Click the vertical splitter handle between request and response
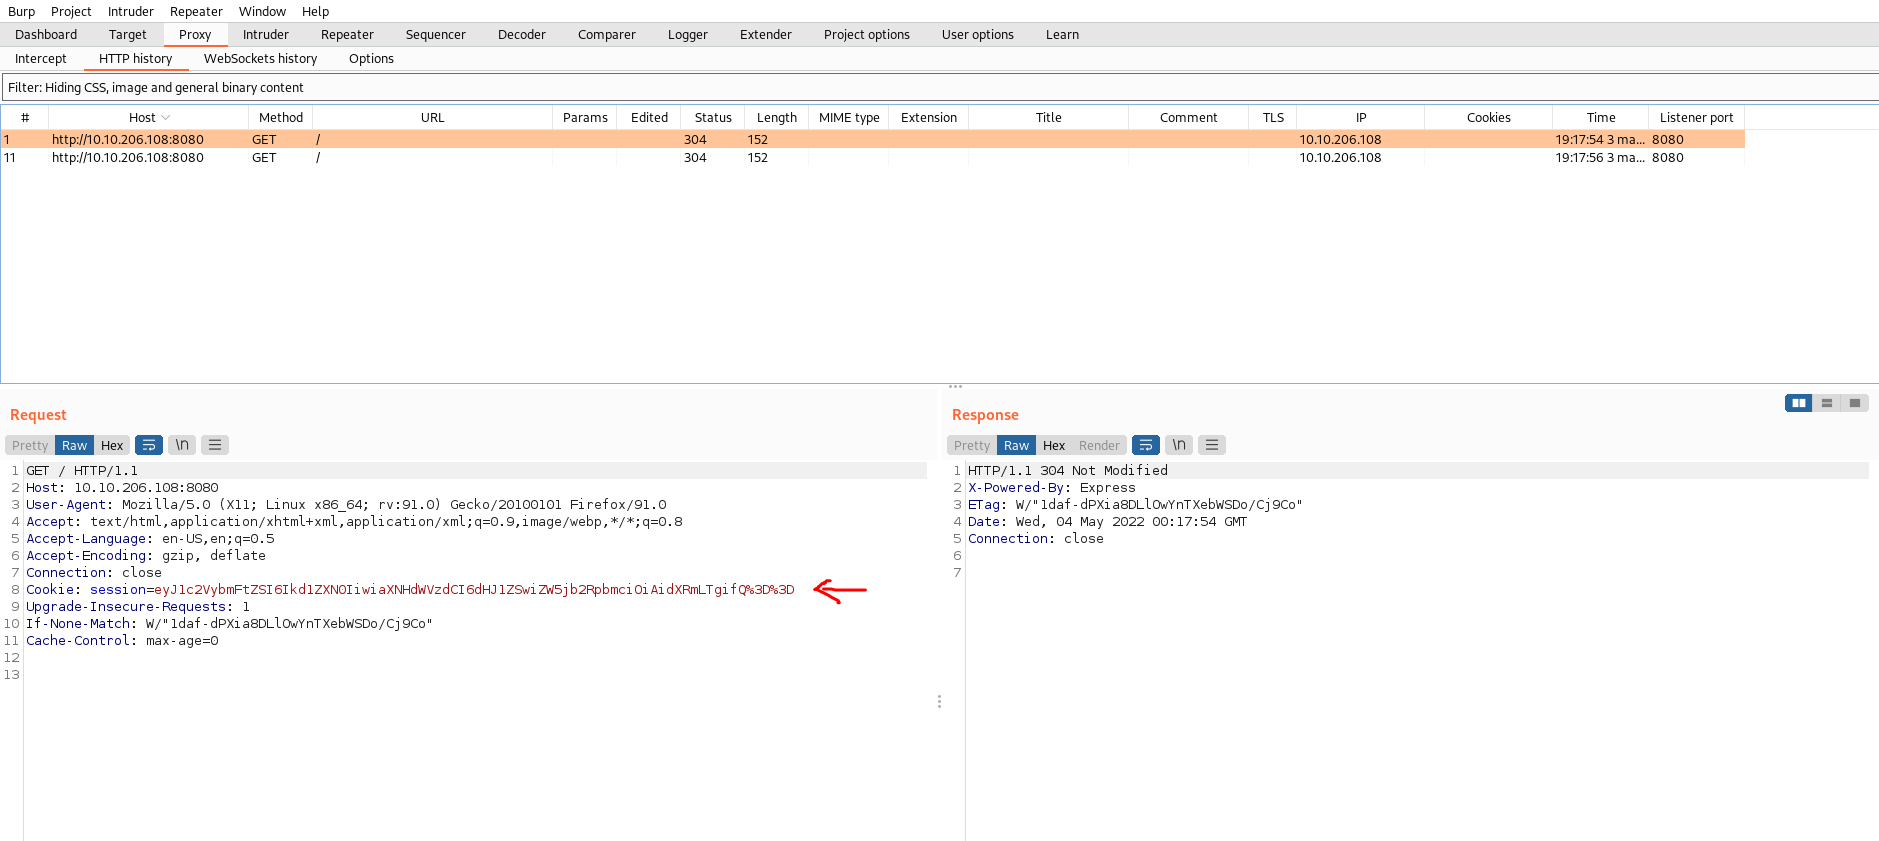Viewport: 1879px width, 841px height. pyautogui.click(x=939, y=702)
